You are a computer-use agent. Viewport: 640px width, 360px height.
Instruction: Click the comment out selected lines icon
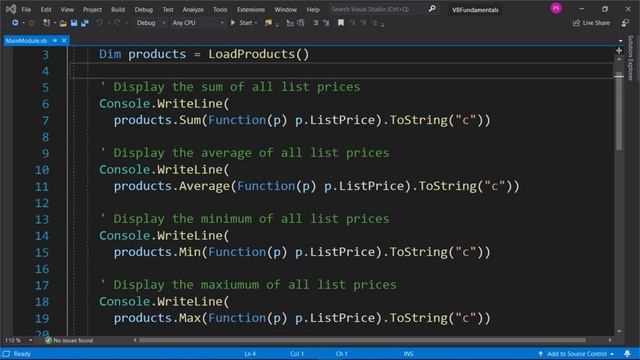click(290, 23)
